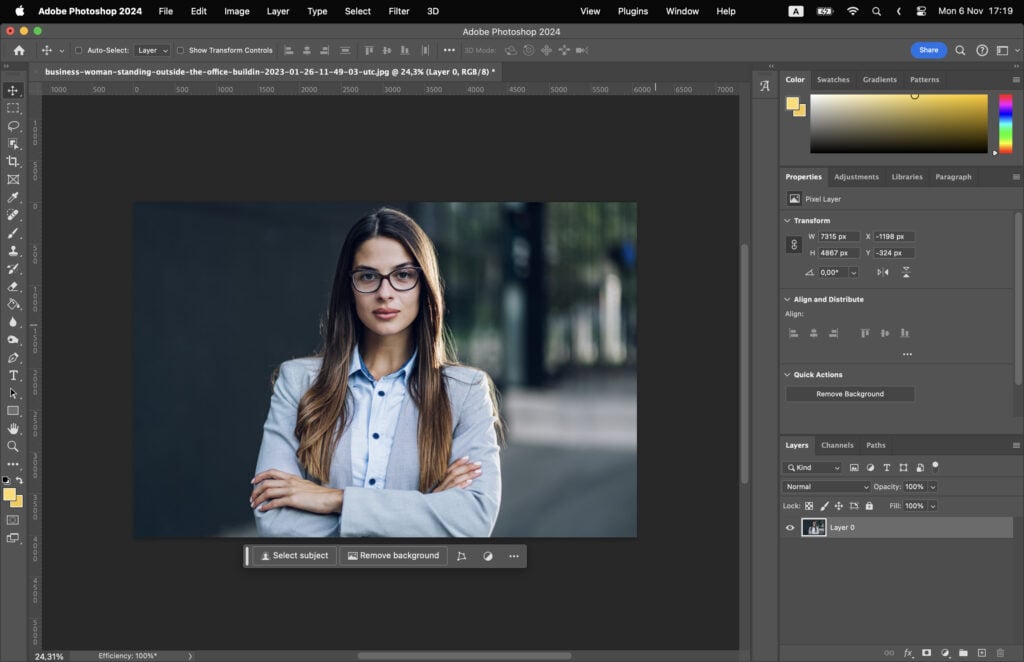Click the Layer 0 thumbnail
This screenshot has width=1024, height=662.
tap(814, 527)
